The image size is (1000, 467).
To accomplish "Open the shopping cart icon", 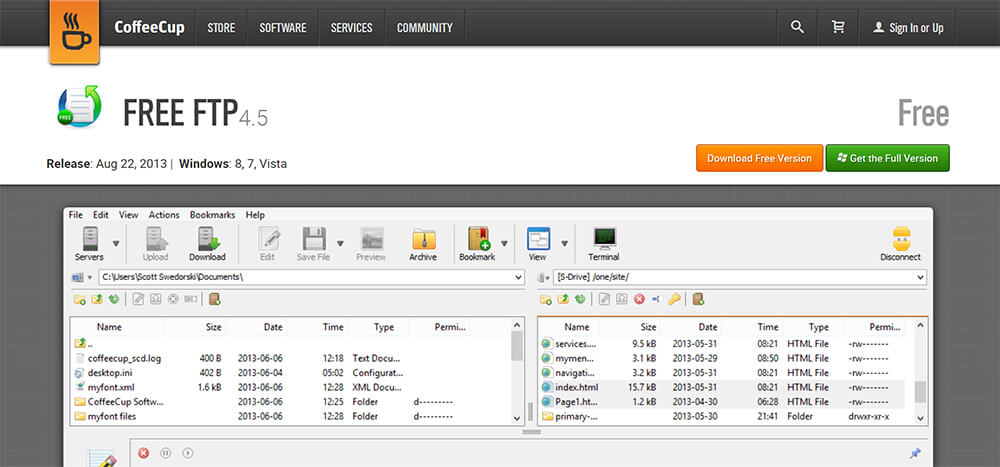I will pos(838,27).
